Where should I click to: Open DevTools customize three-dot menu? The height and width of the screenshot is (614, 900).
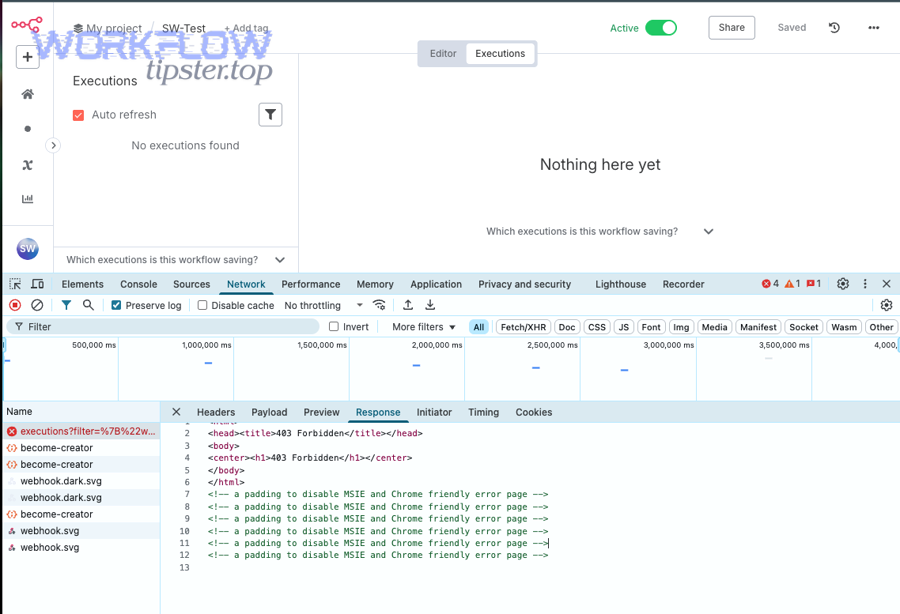[x=865, y=284]
